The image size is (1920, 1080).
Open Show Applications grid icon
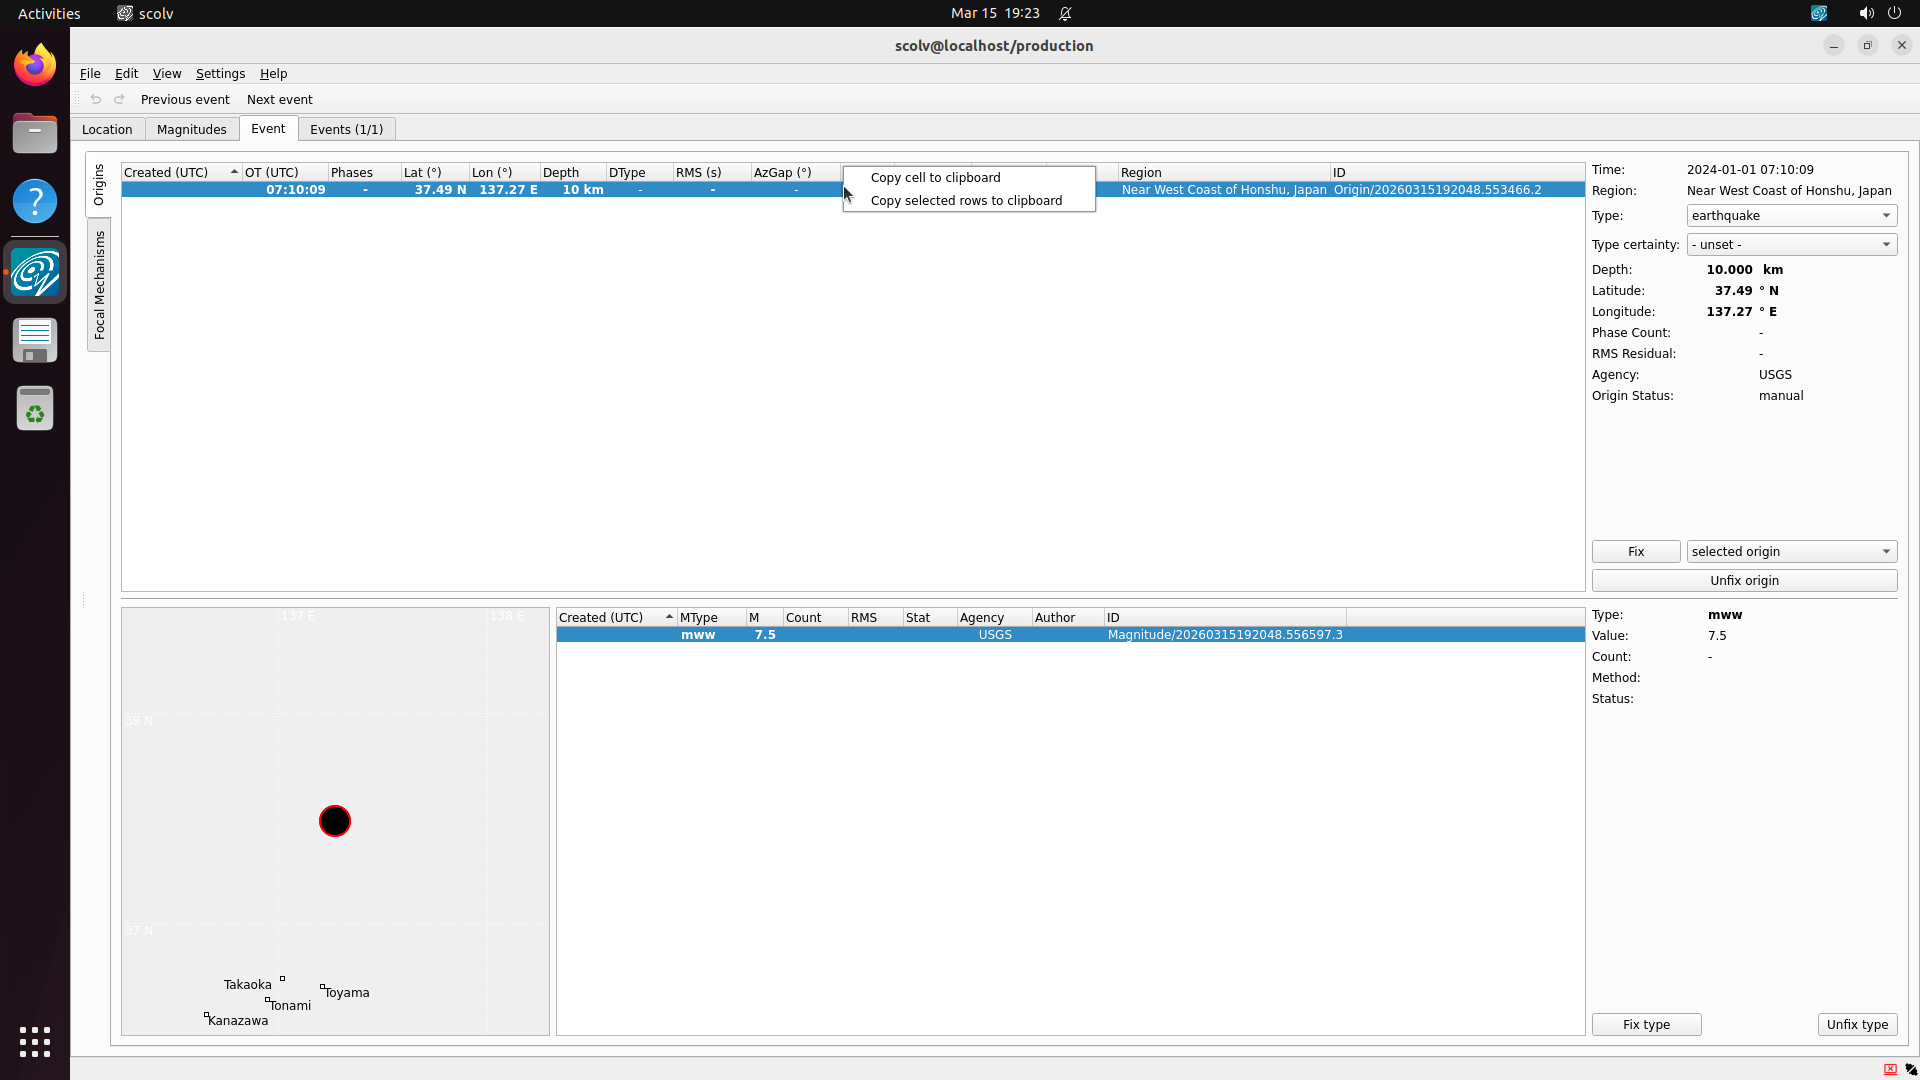[x=35, y=1041]
